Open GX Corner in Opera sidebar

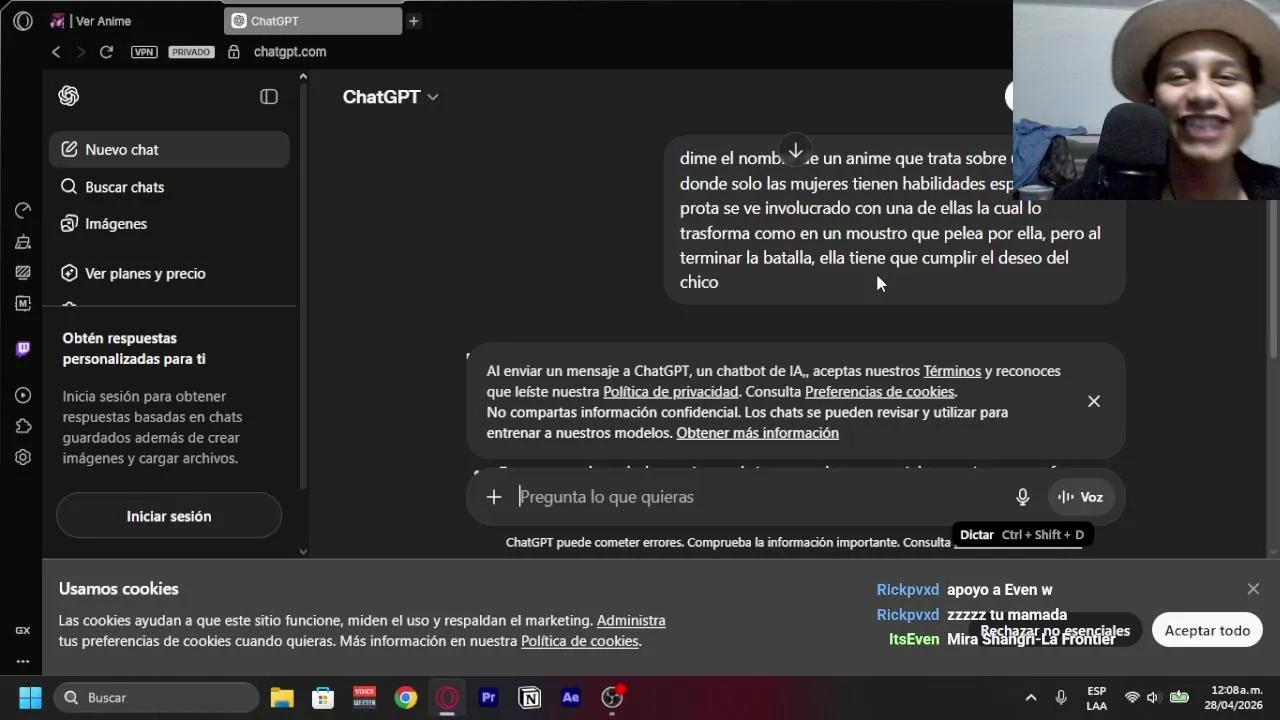click(23, 631)
